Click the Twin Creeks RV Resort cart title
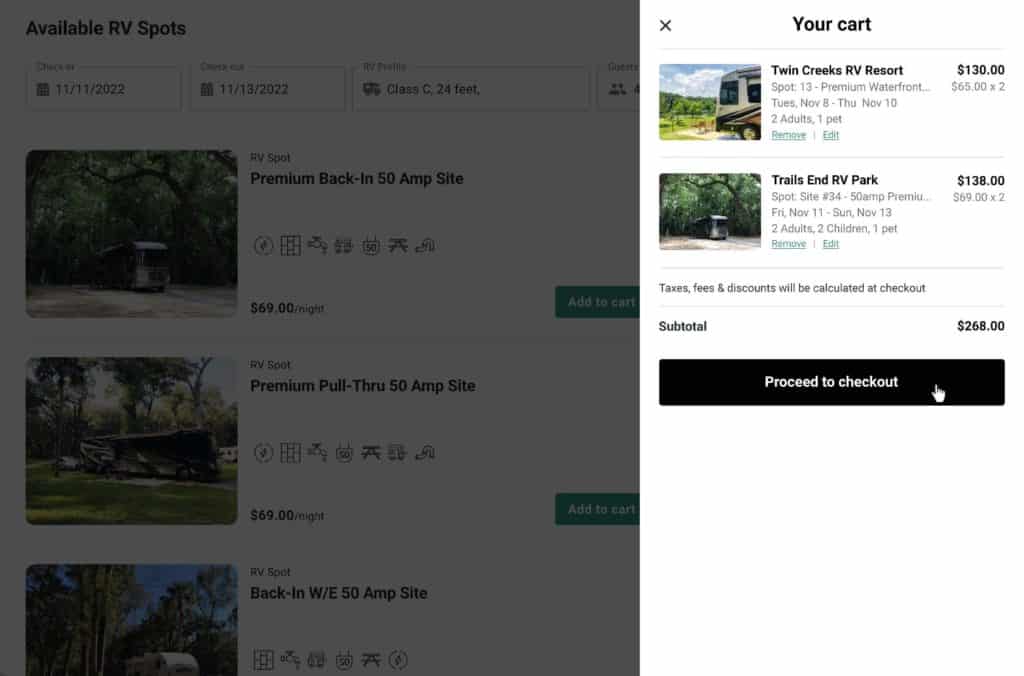This screenshot has width=1024, height=676. (837, 71)
